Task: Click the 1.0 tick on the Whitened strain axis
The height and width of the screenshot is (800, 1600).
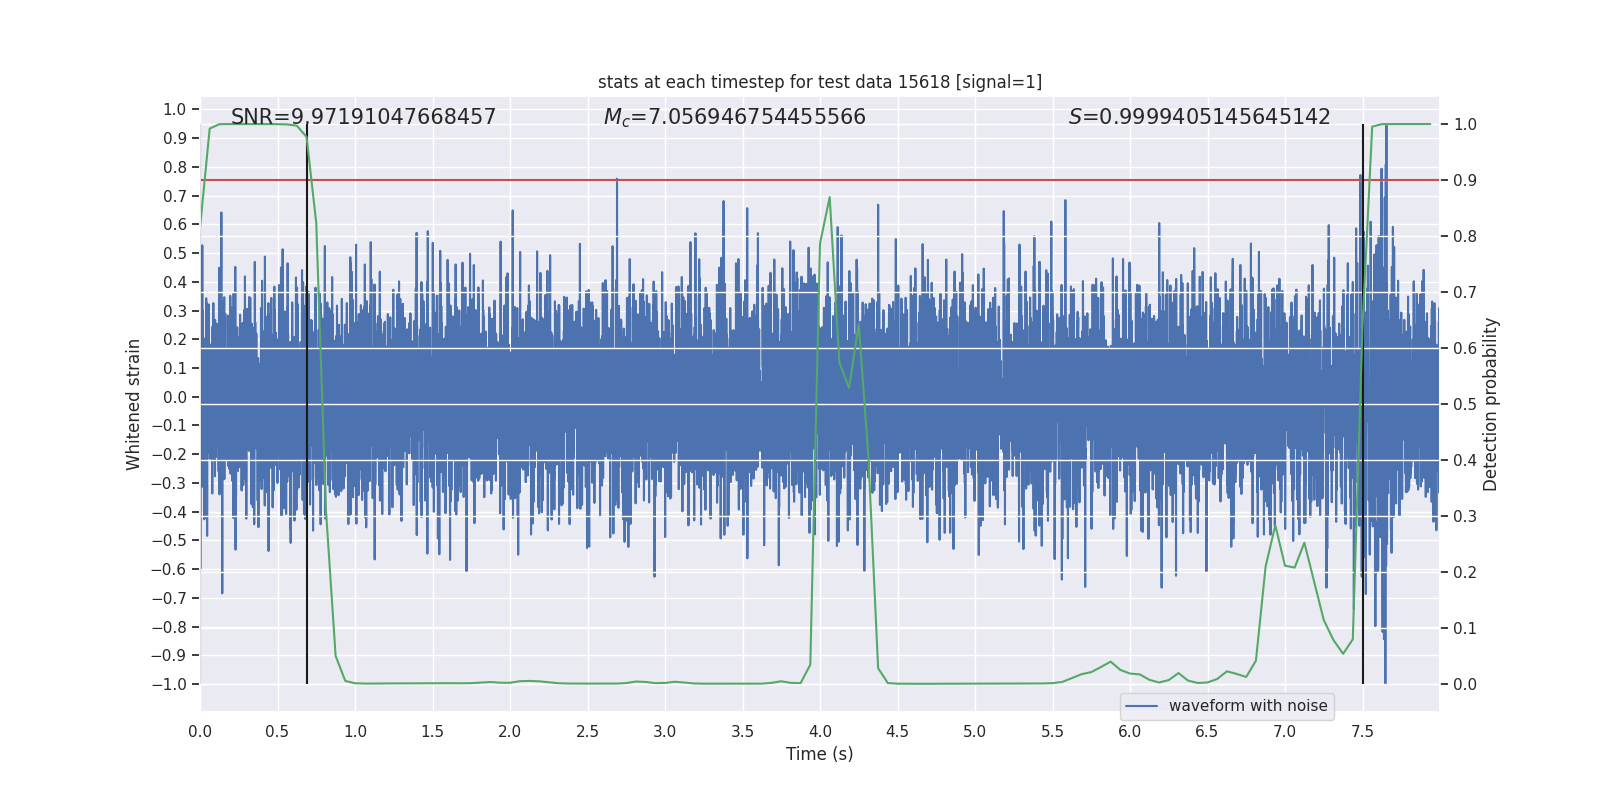Action: pos(175,109)
